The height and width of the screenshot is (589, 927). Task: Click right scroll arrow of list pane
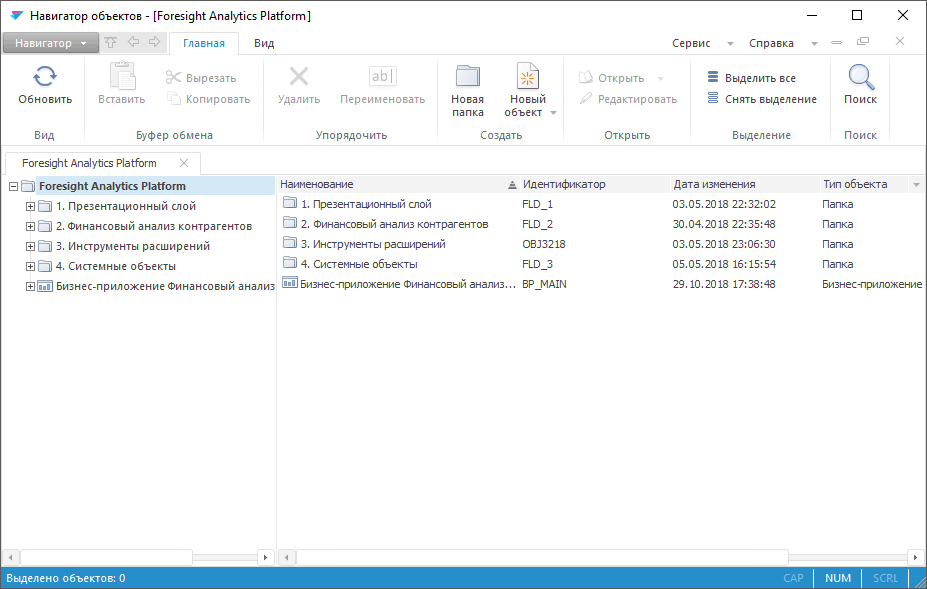click(x=915, y=557)
